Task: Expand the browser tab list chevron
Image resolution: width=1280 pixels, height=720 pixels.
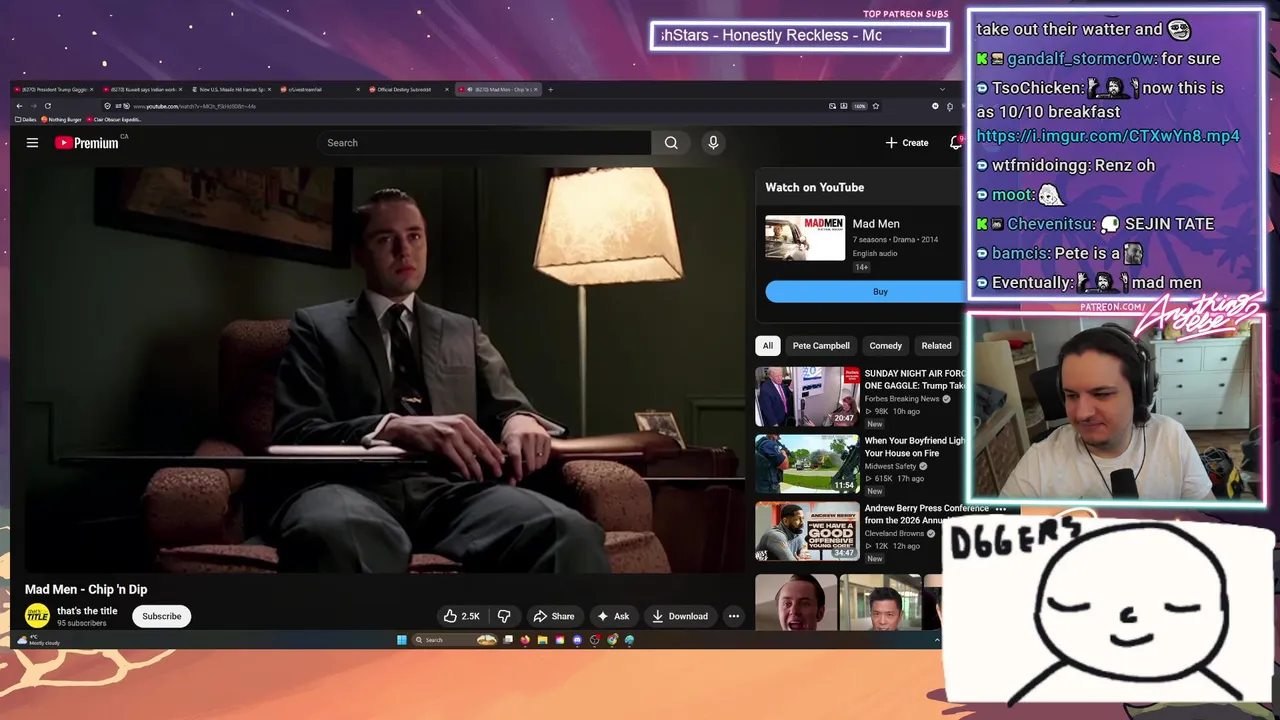Action: (941, 89)
